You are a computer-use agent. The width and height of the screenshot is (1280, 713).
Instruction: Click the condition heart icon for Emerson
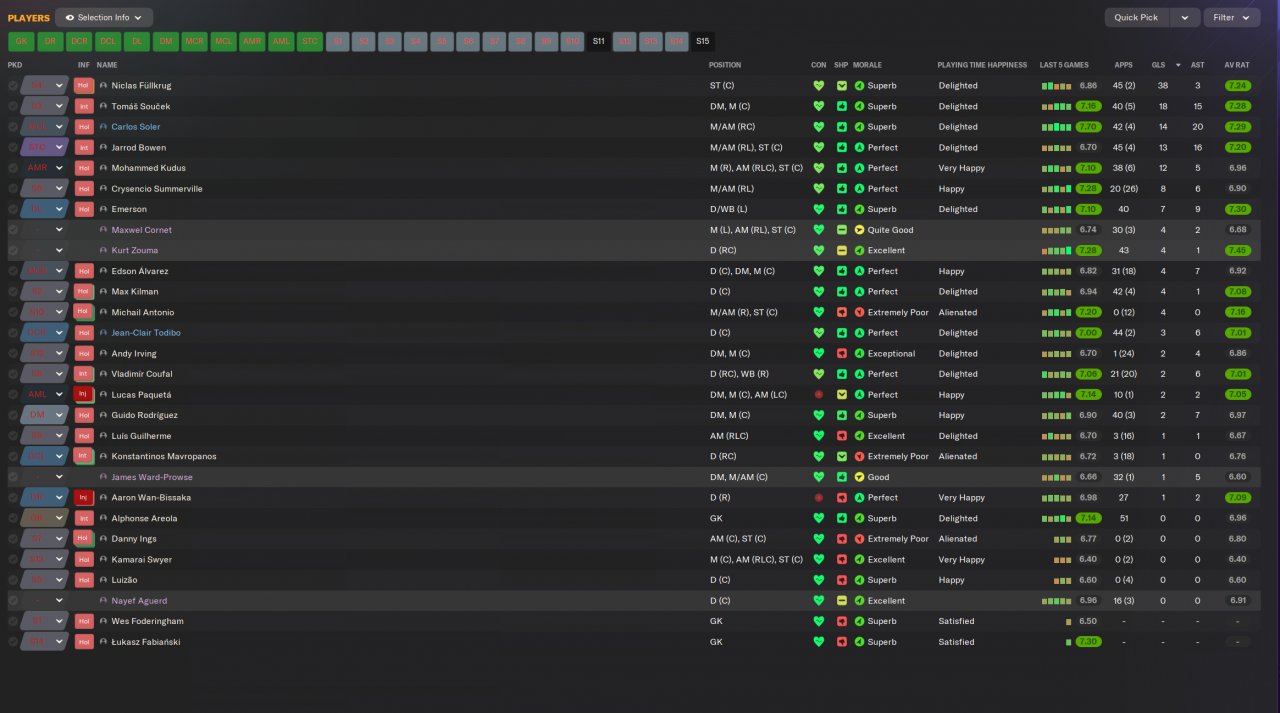[x=819, y=209]
